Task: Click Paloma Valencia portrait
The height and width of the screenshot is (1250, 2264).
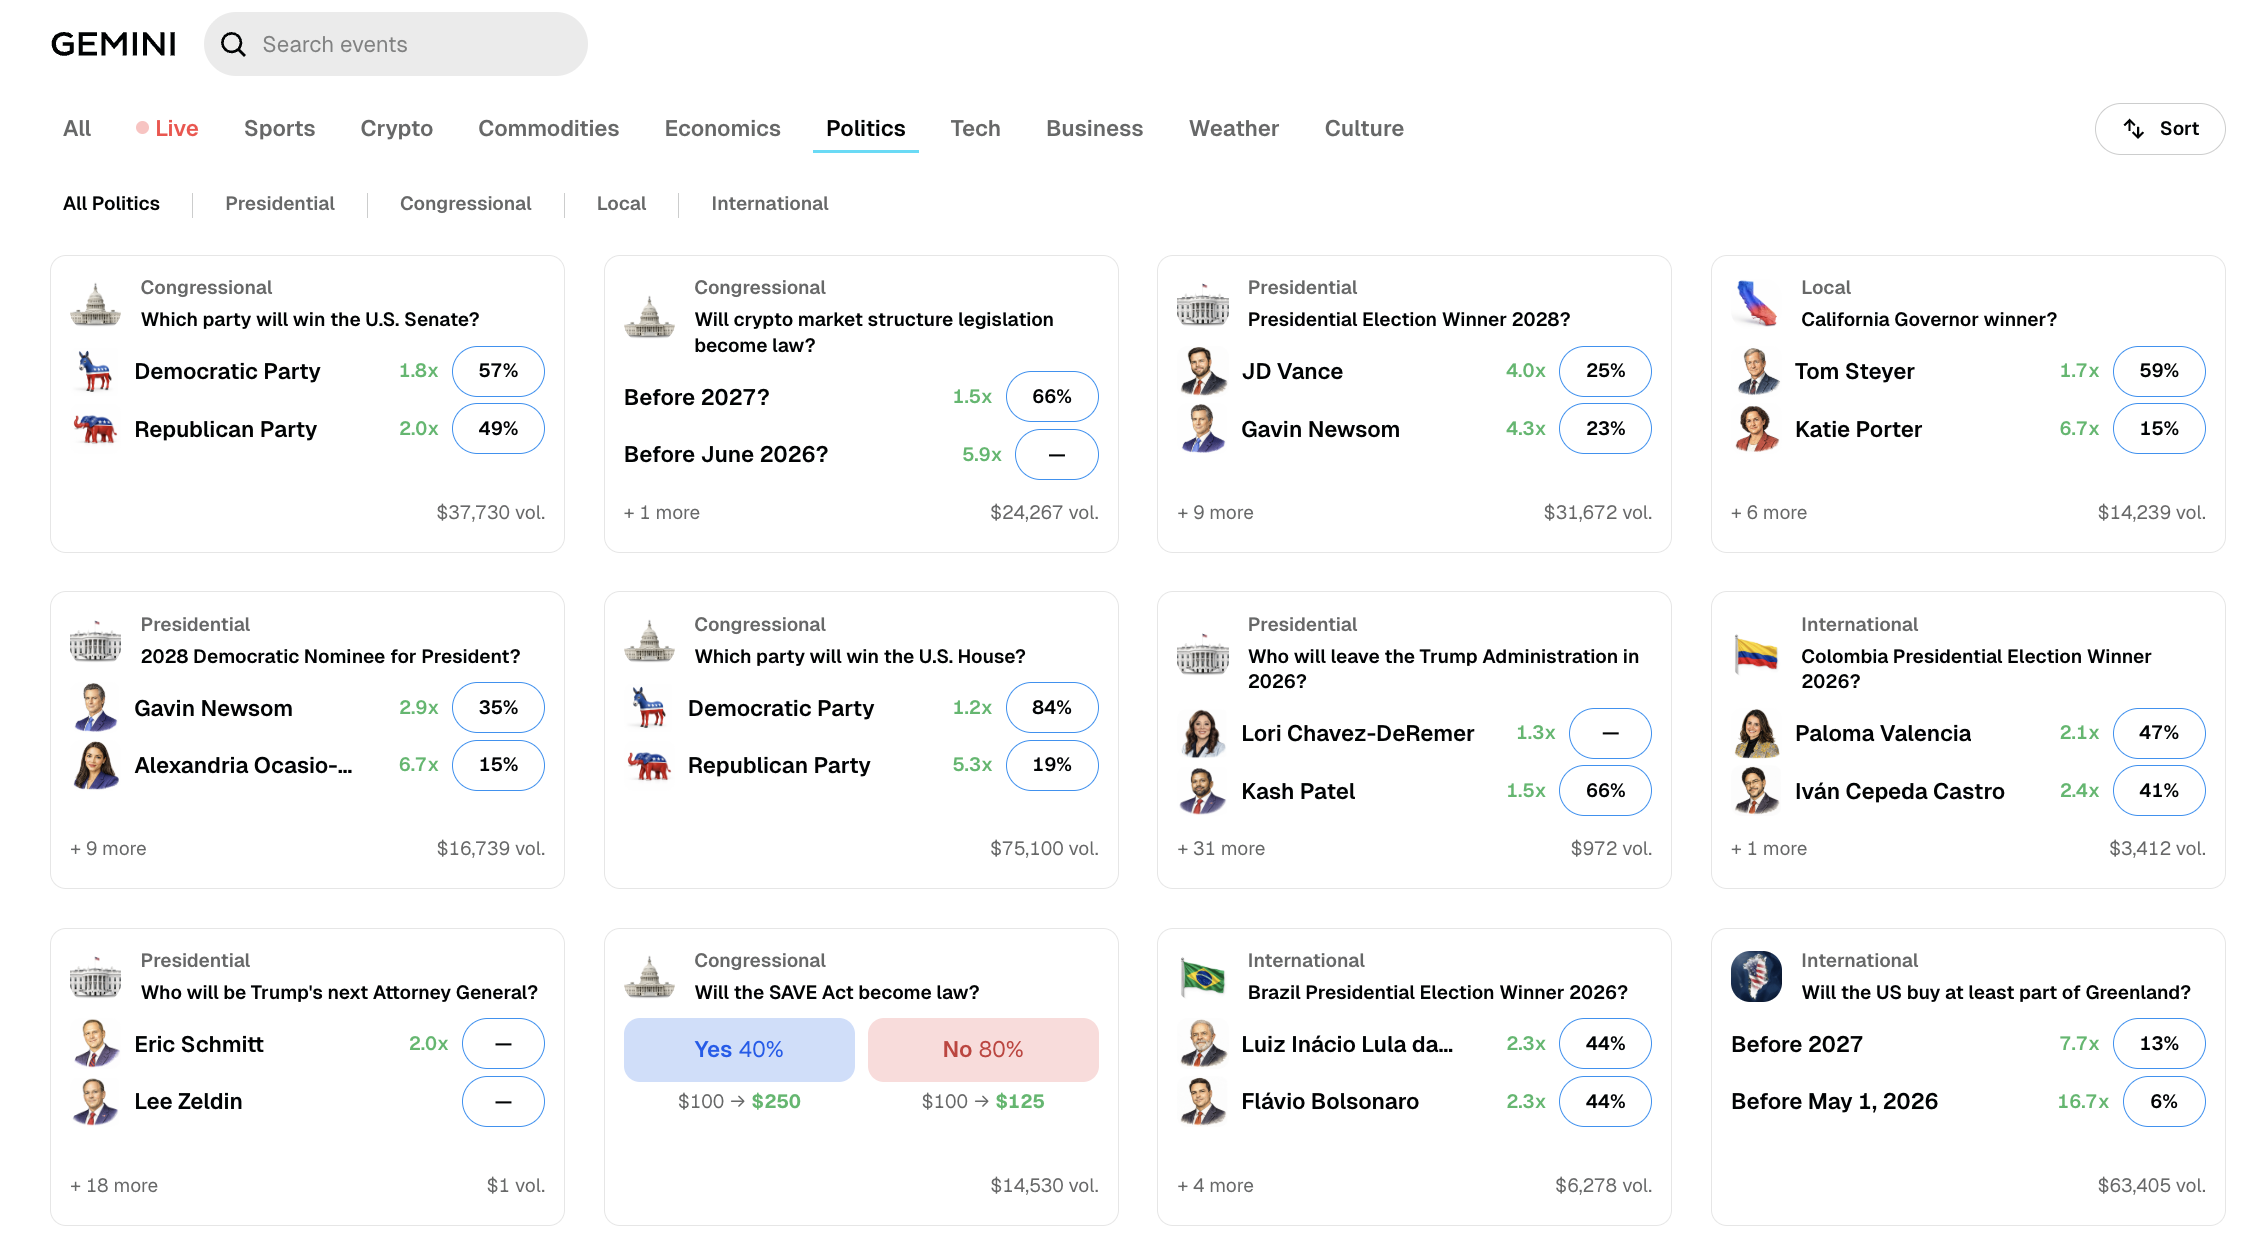Action: coord(1756,733)
